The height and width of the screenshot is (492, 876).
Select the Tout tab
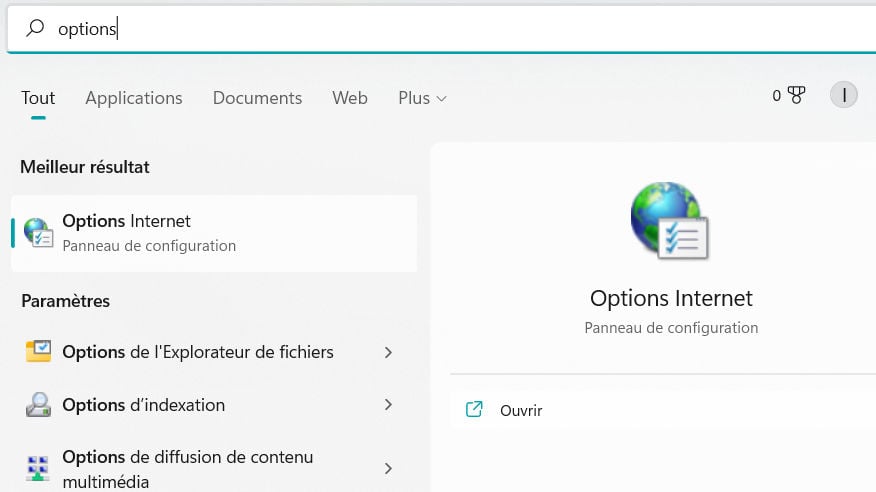pyautogui.click(x=38, y=98)
